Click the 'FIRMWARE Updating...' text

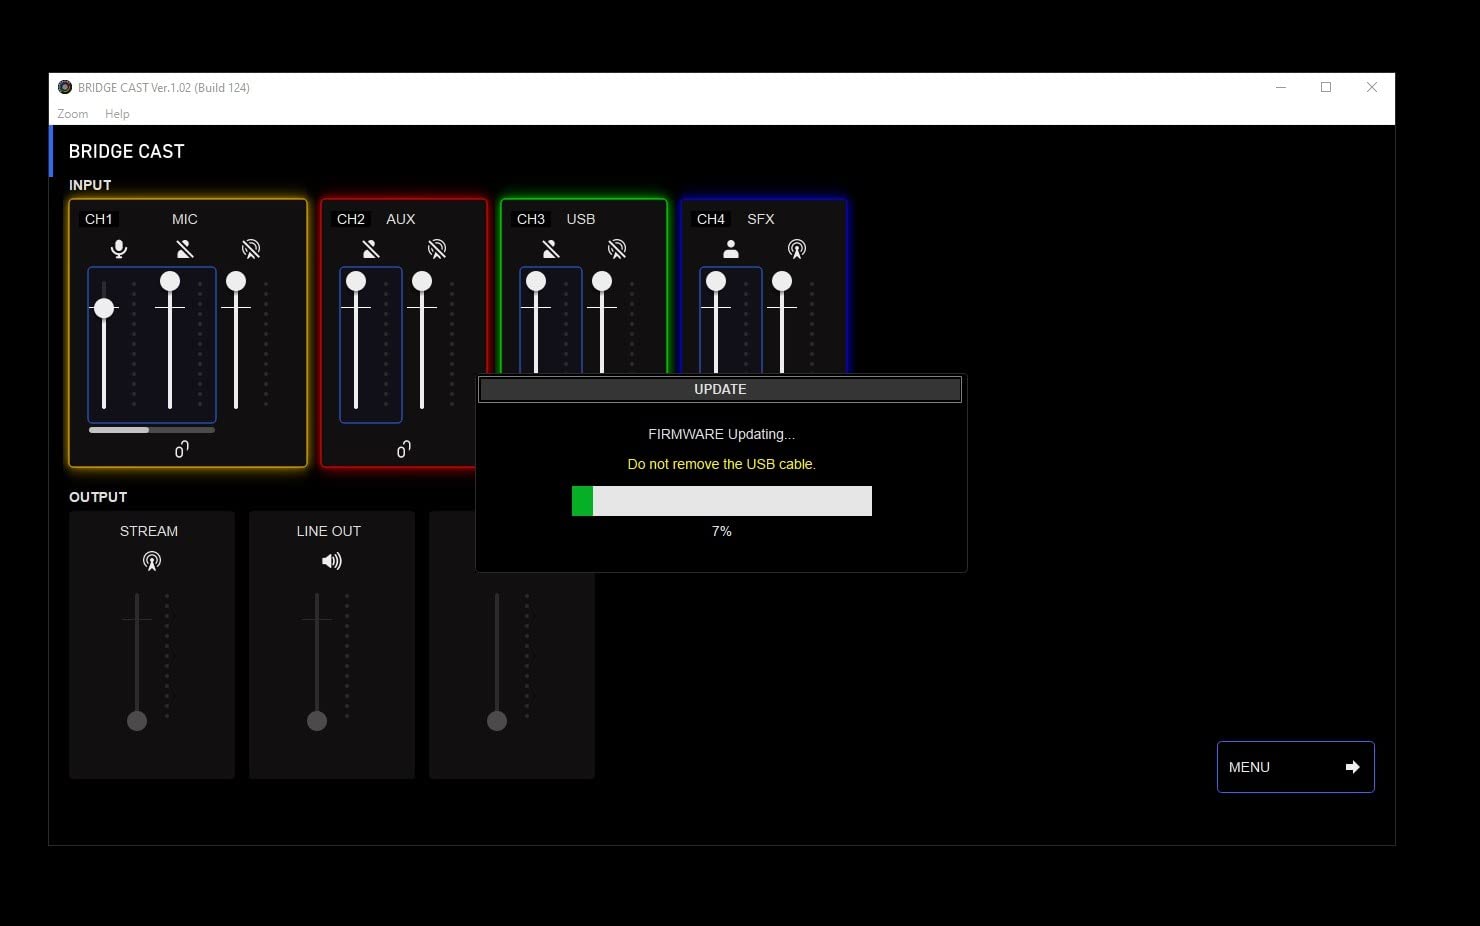tap(722, 434)
